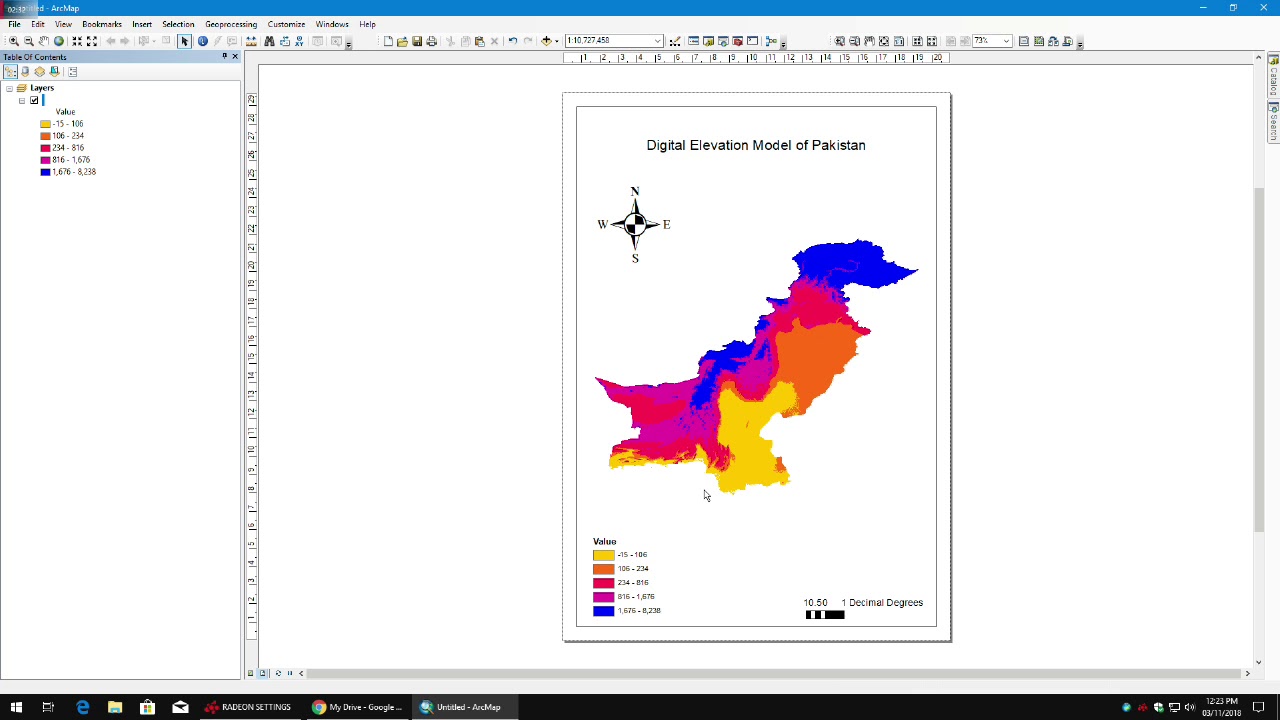Open the Help menu

[367, 24]
